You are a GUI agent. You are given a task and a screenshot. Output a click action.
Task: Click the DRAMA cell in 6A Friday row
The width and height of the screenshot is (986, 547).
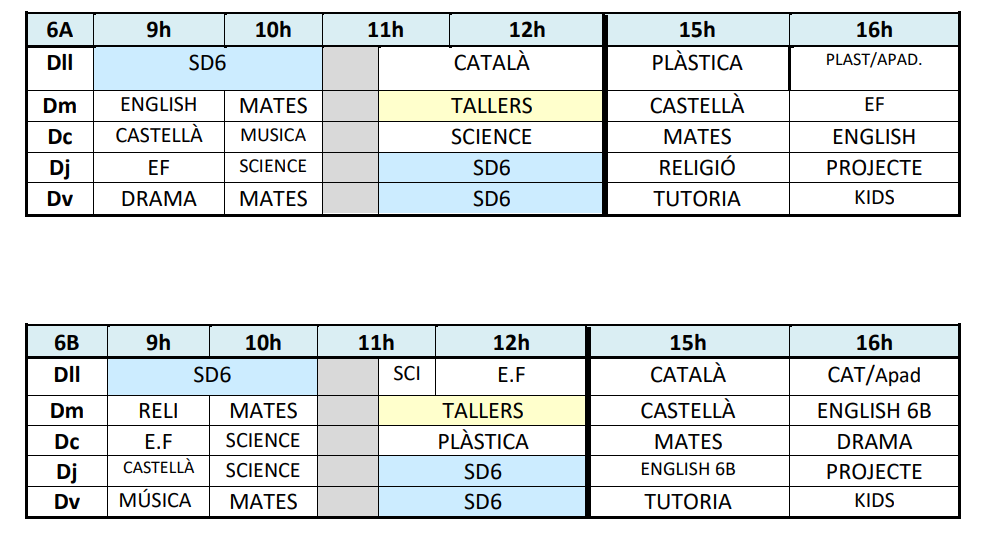coord(159,199)
